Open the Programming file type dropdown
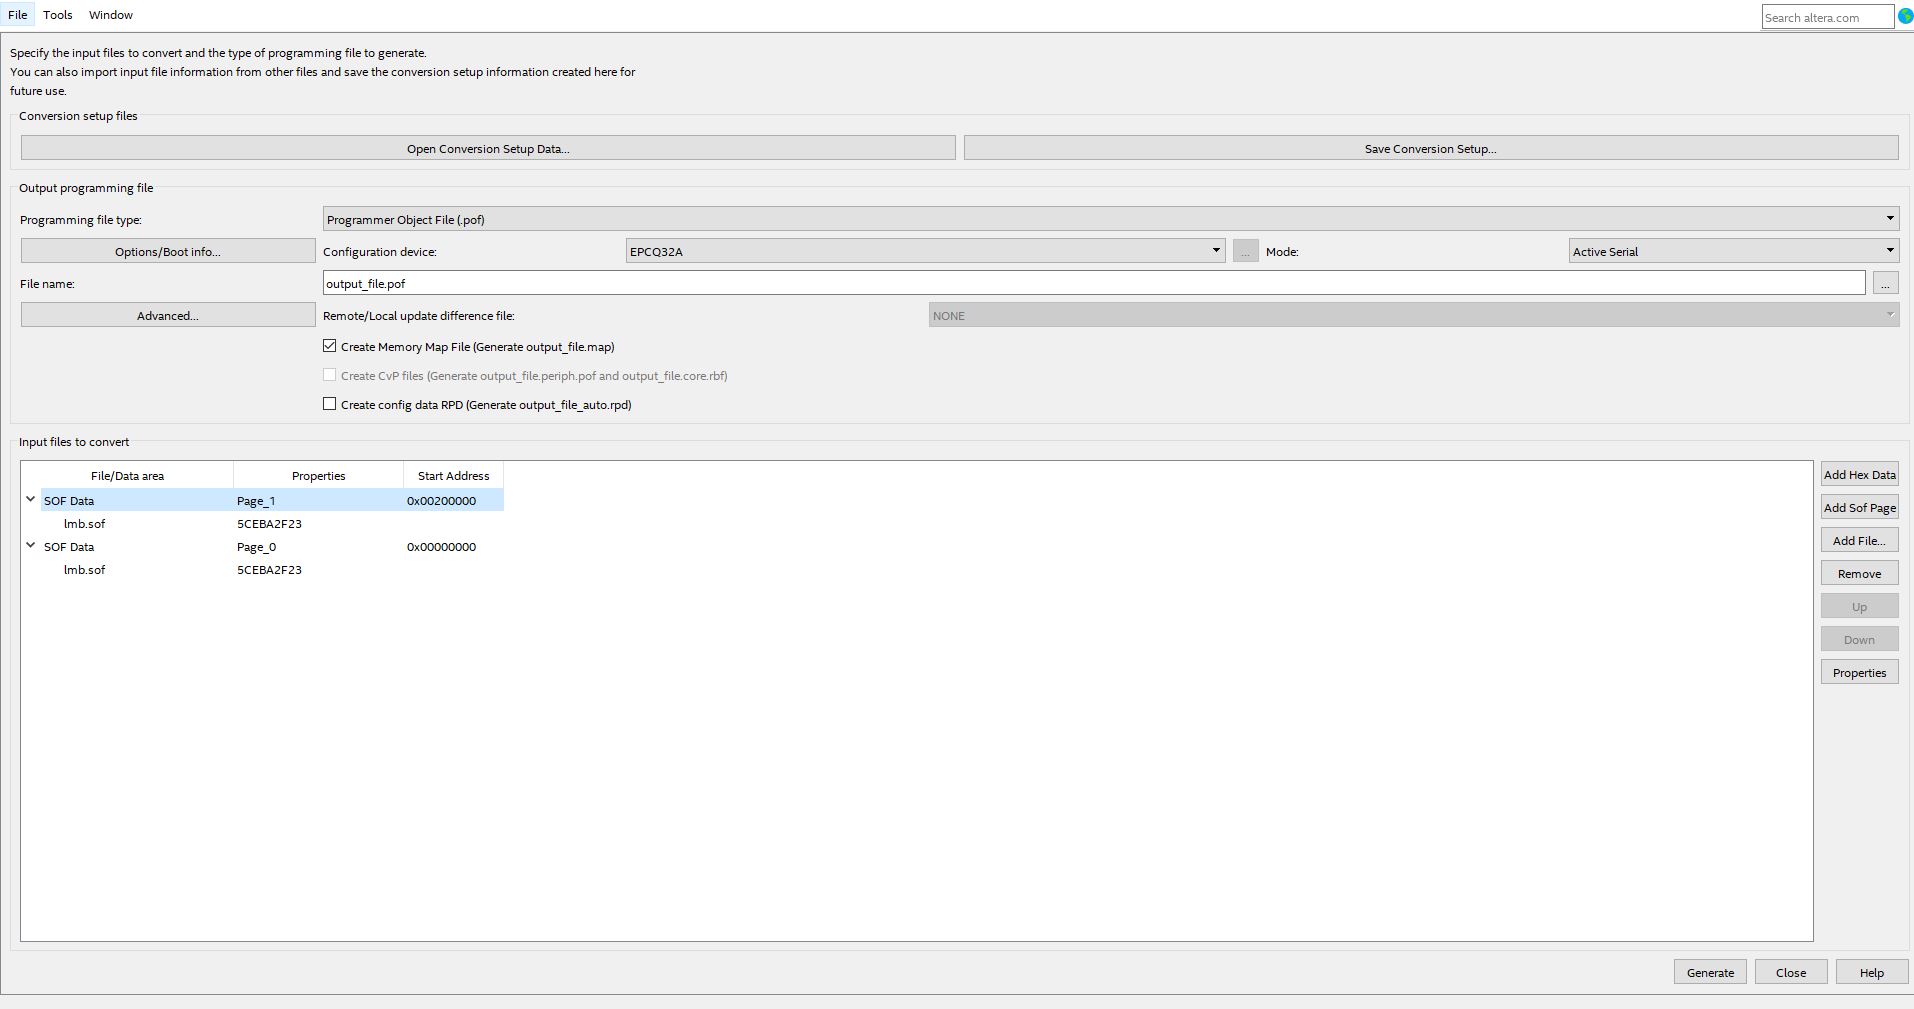Screen dimensions: 1914x1009 point(1111,219)
